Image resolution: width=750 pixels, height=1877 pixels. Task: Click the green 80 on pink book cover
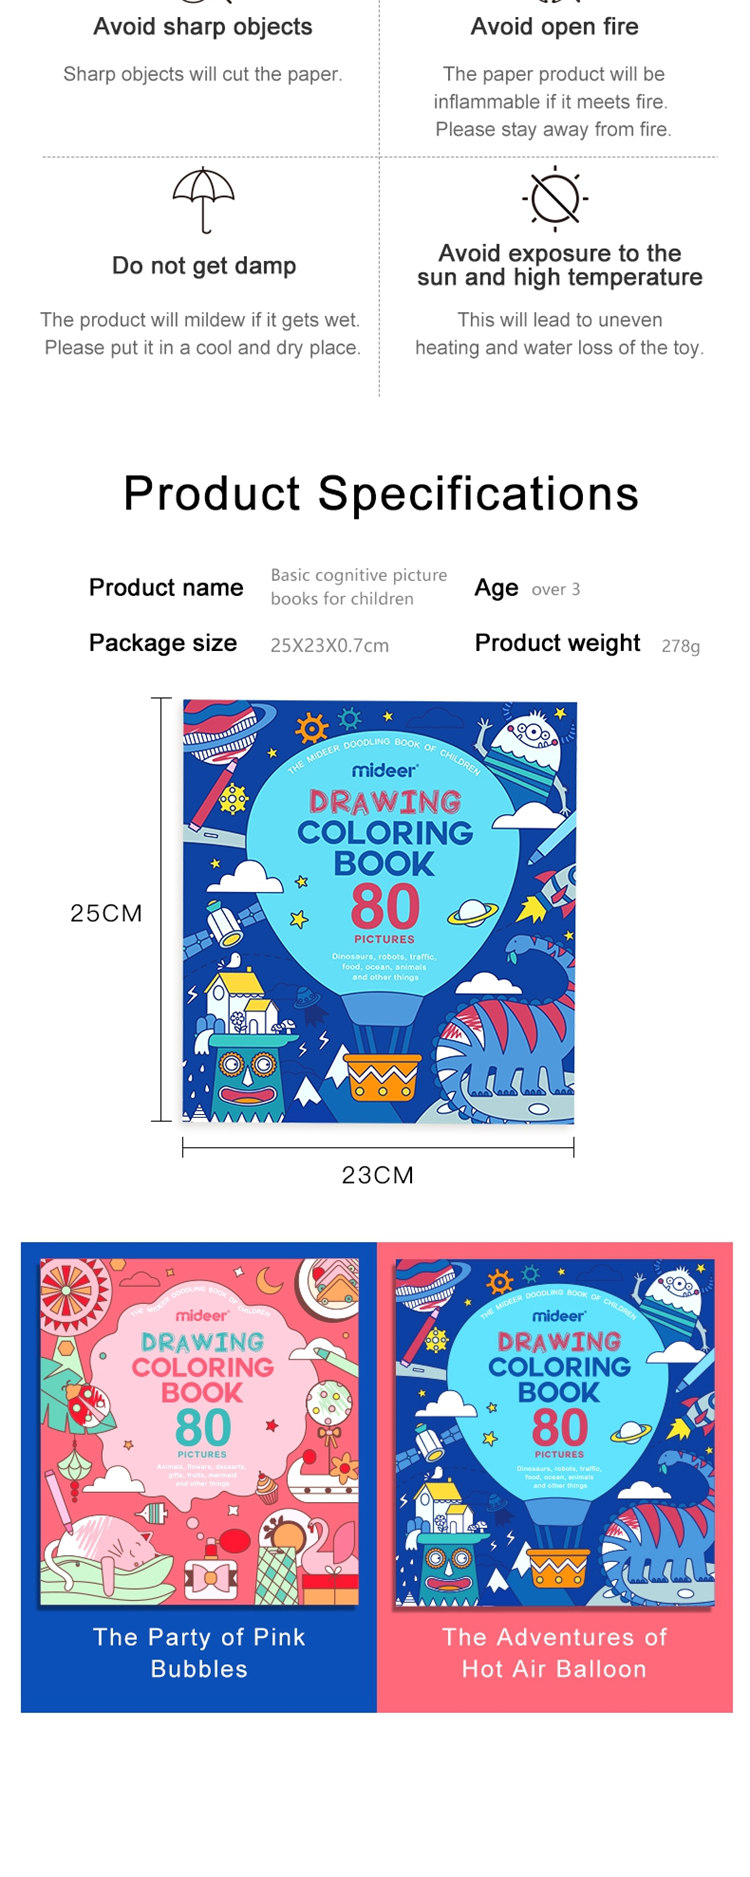pos(202,1427)
